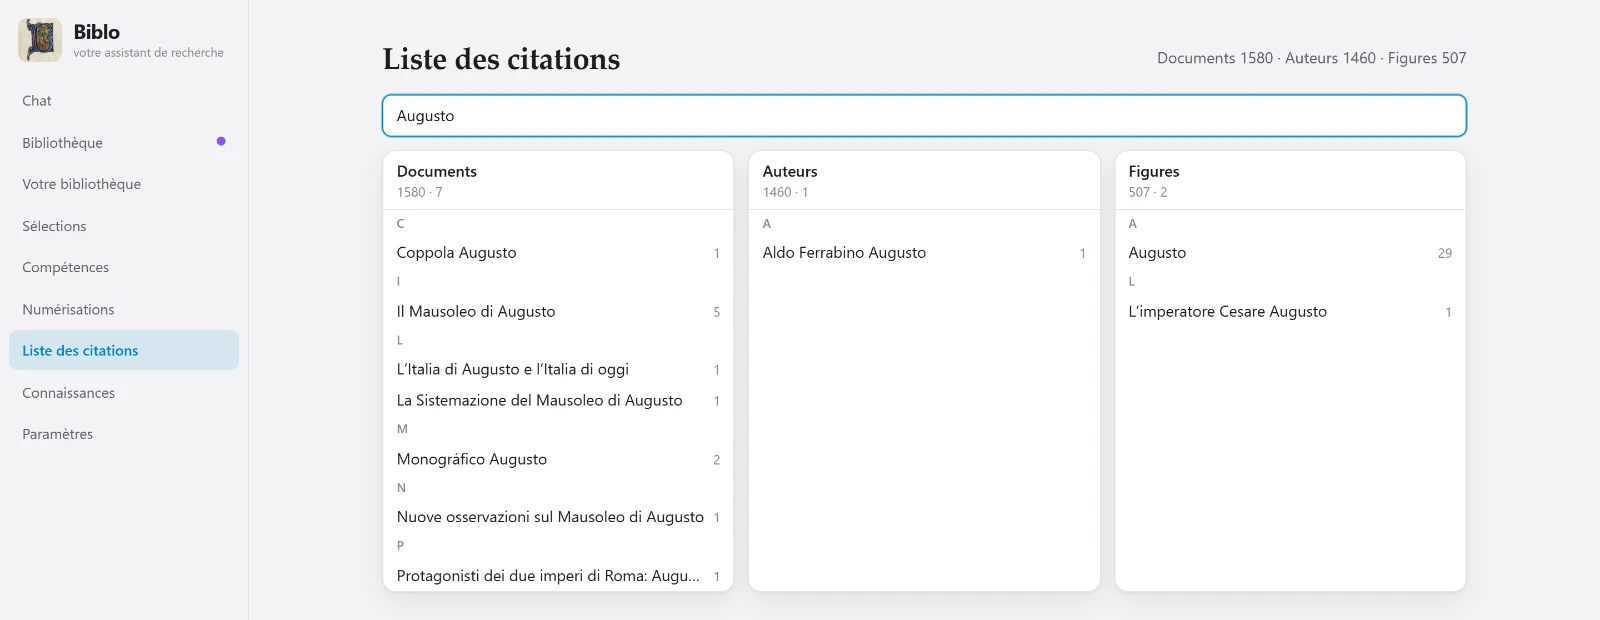Click count 2 beside Monográfico Augusto
The width and height of the screenshot is (1600, 620).
pyautogui.click(x=716, y=460)
